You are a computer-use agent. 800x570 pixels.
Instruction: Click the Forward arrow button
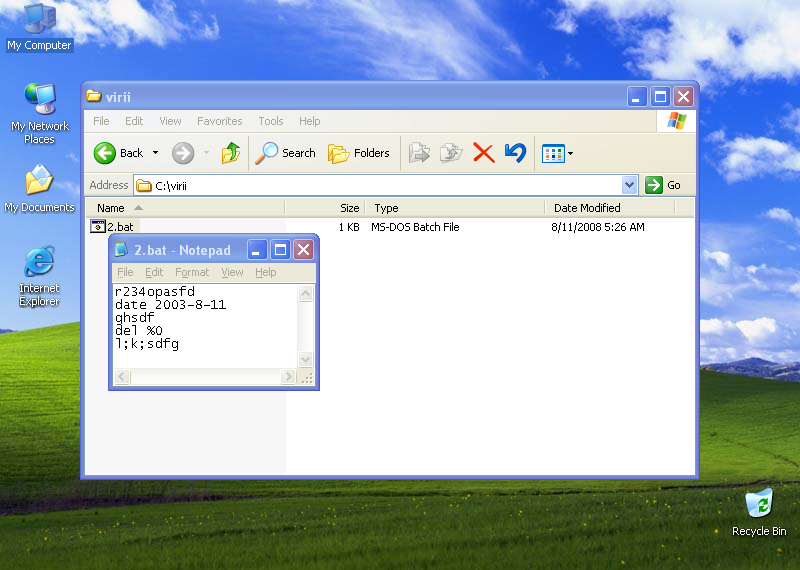point(183,153)
